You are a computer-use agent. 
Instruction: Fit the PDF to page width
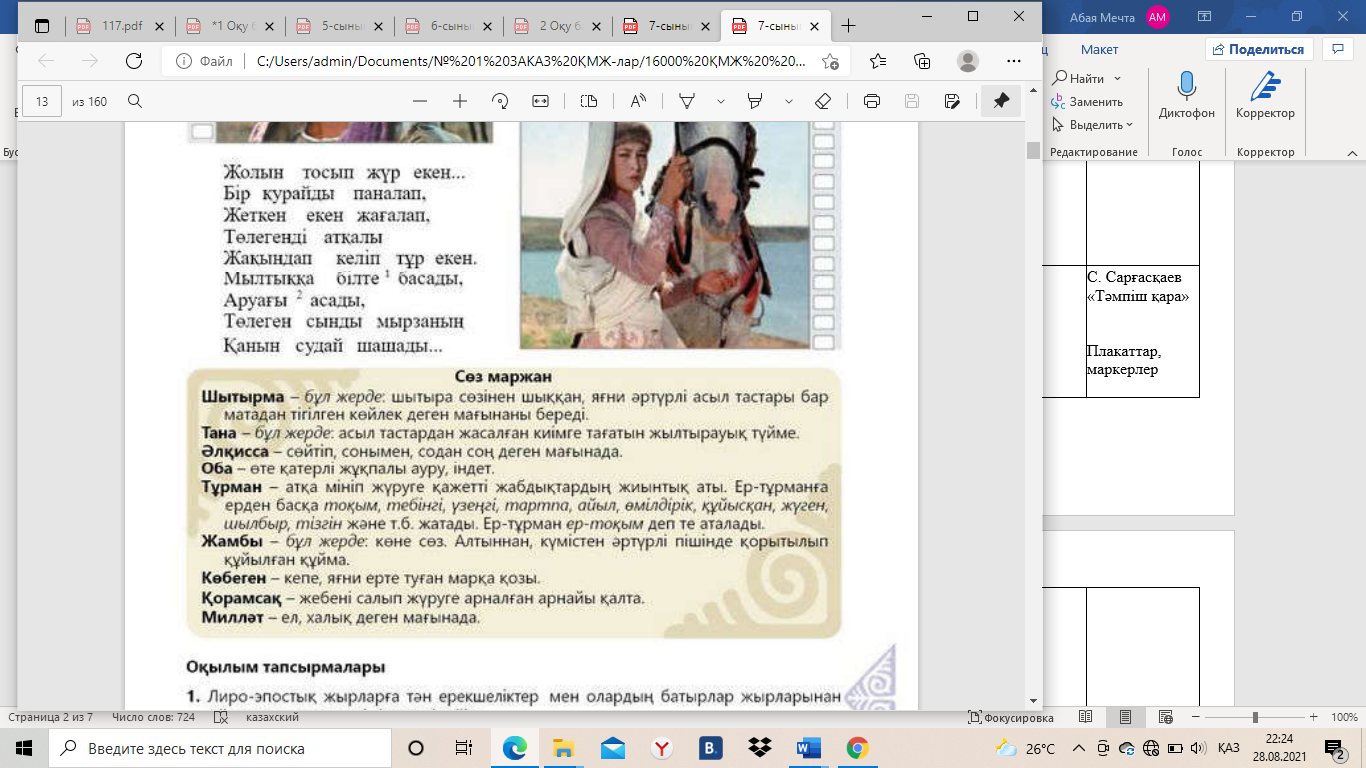click(541, 101)
